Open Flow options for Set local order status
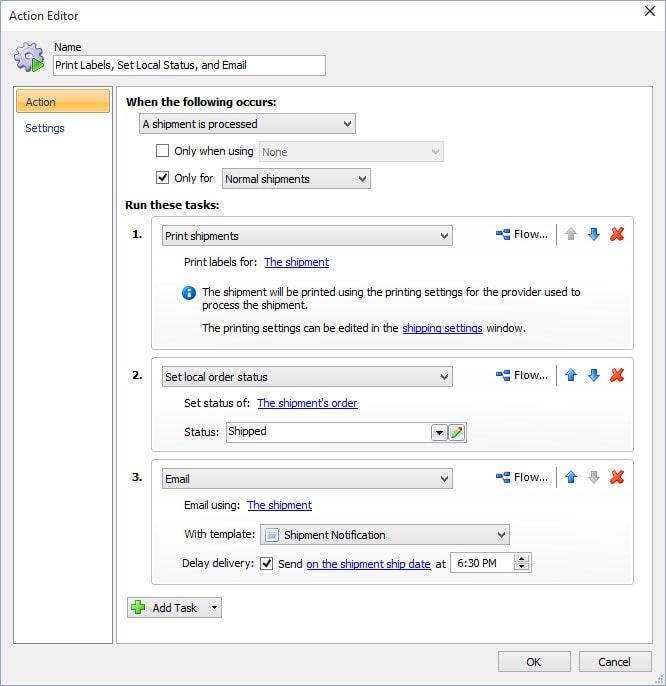 point(522,375)
